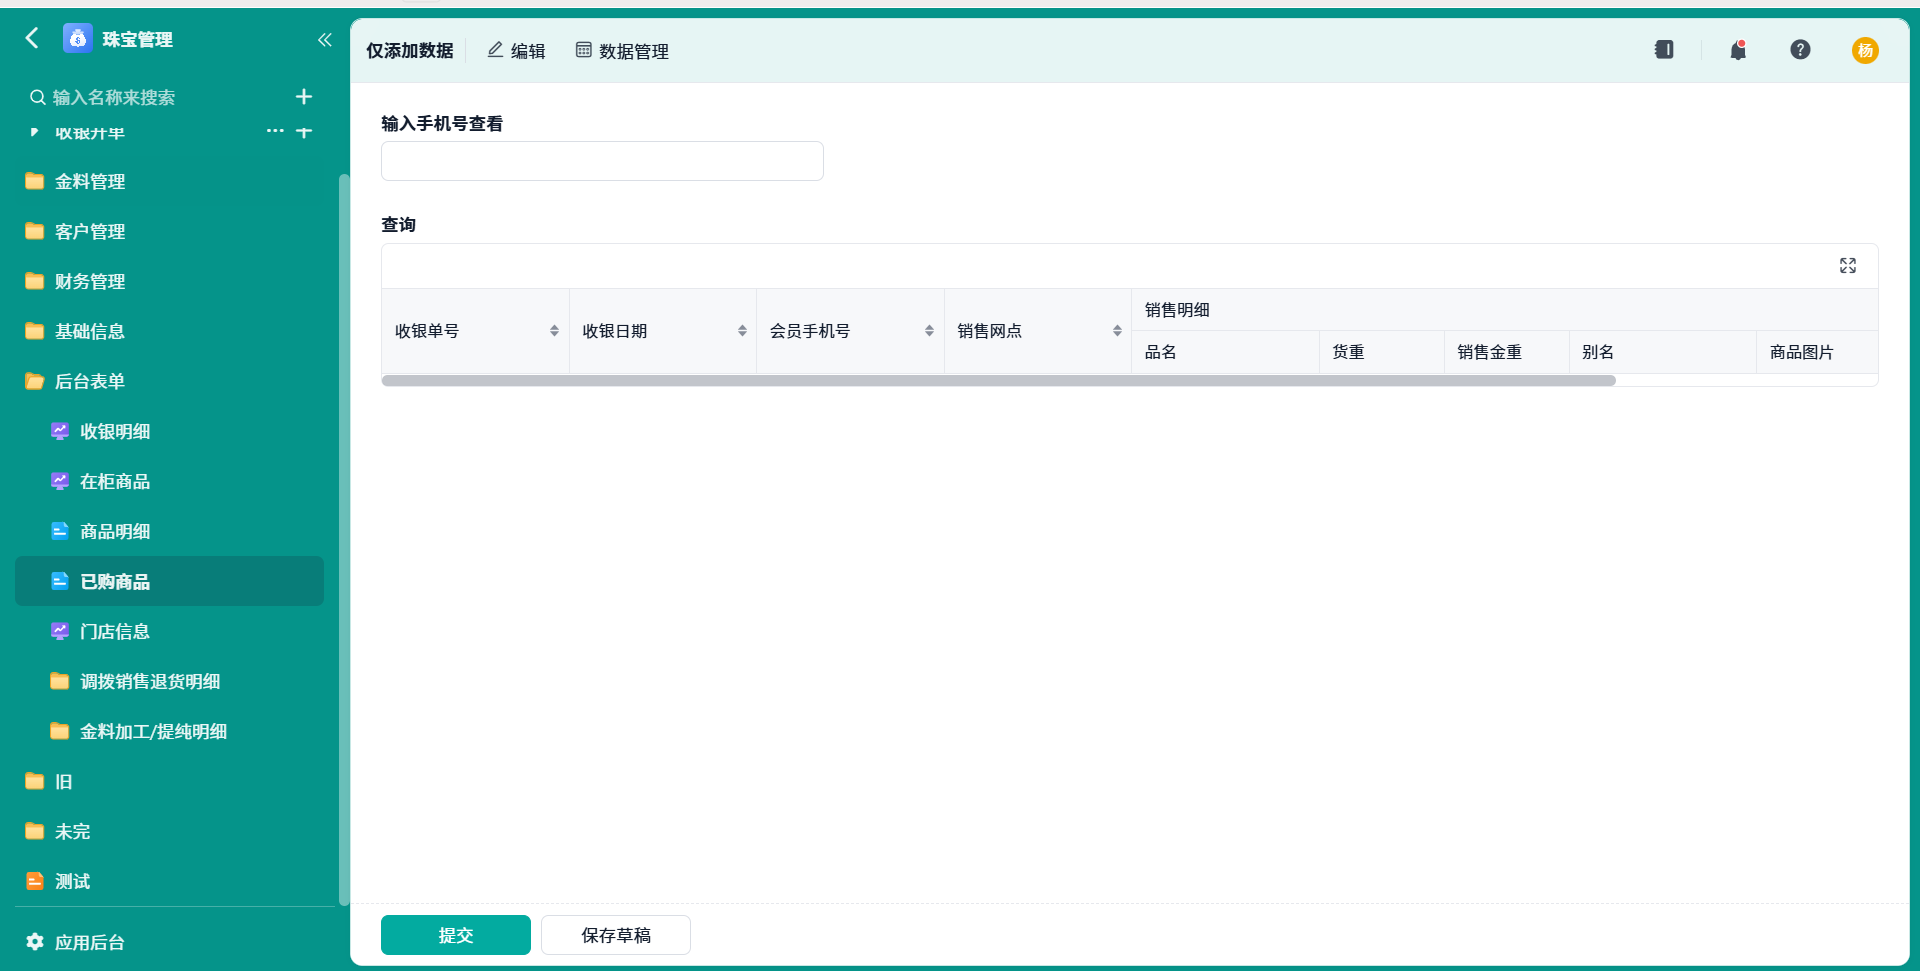Click the 商品图片 column header
1920x971 pixels.
[1817, 352]
